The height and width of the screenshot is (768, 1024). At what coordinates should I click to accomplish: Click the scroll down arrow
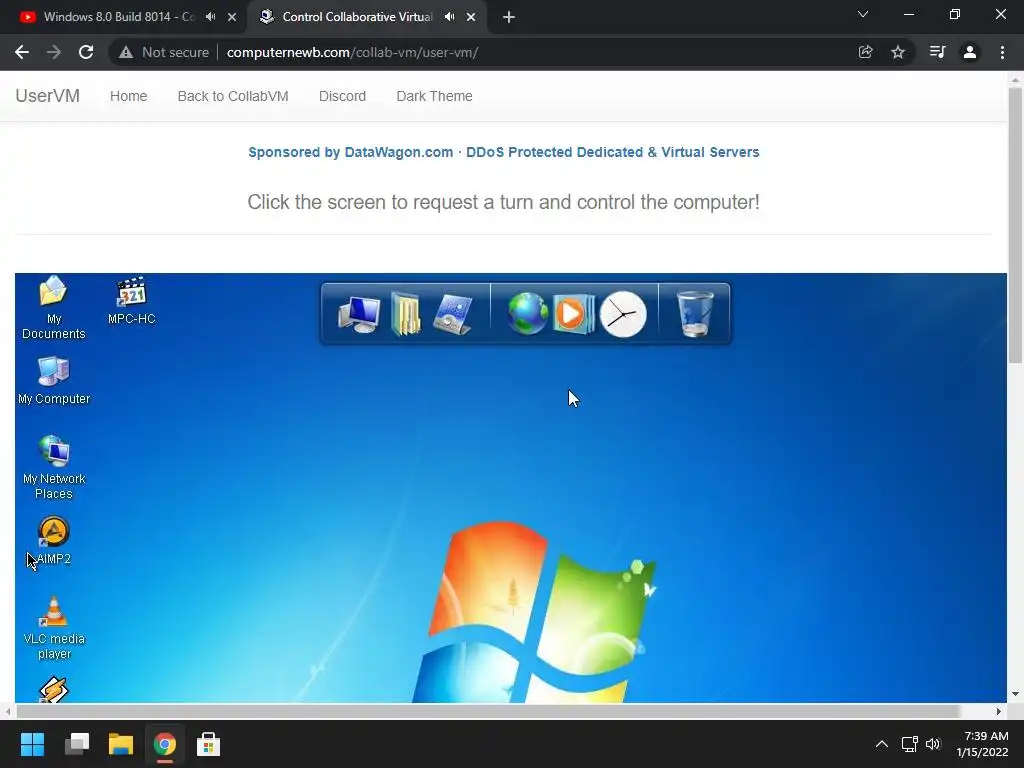(1015, 694)
